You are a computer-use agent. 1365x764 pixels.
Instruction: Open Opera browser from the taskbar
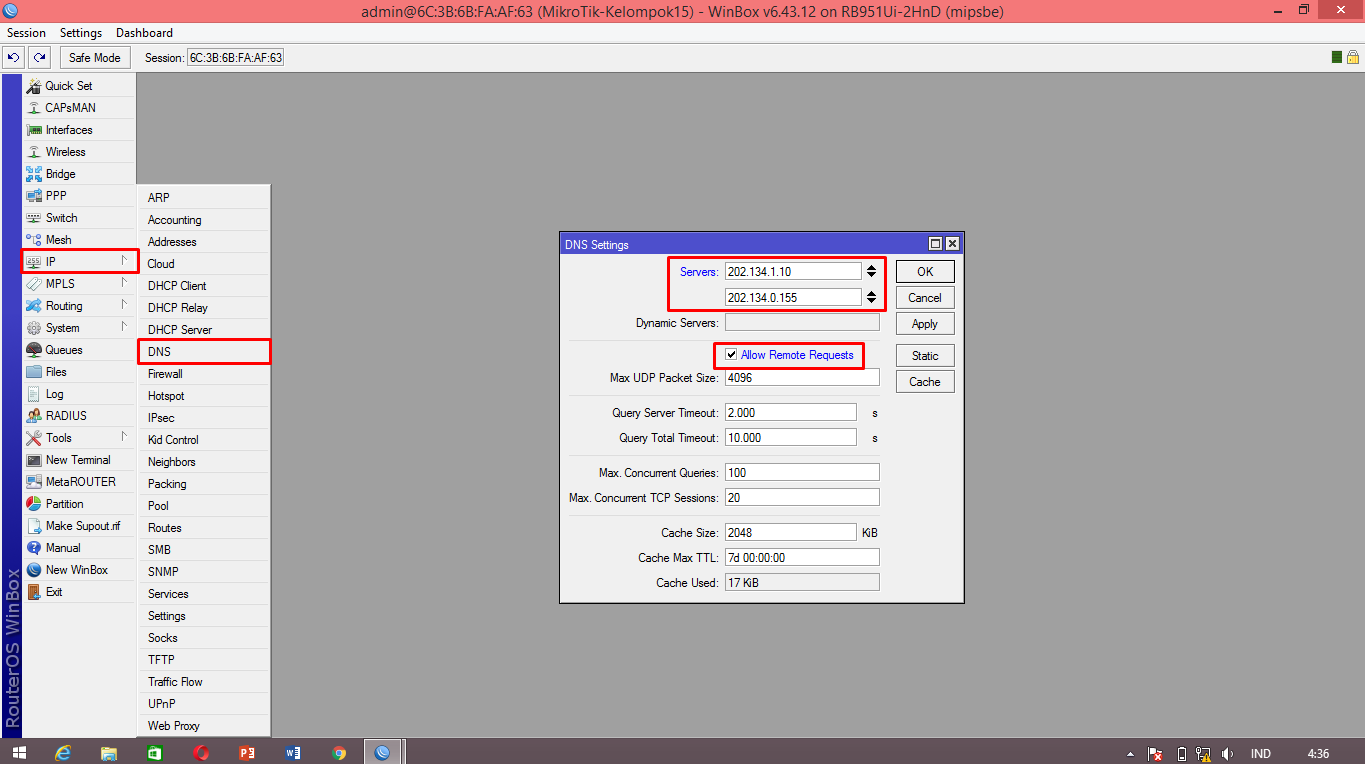tap(201, 752)
